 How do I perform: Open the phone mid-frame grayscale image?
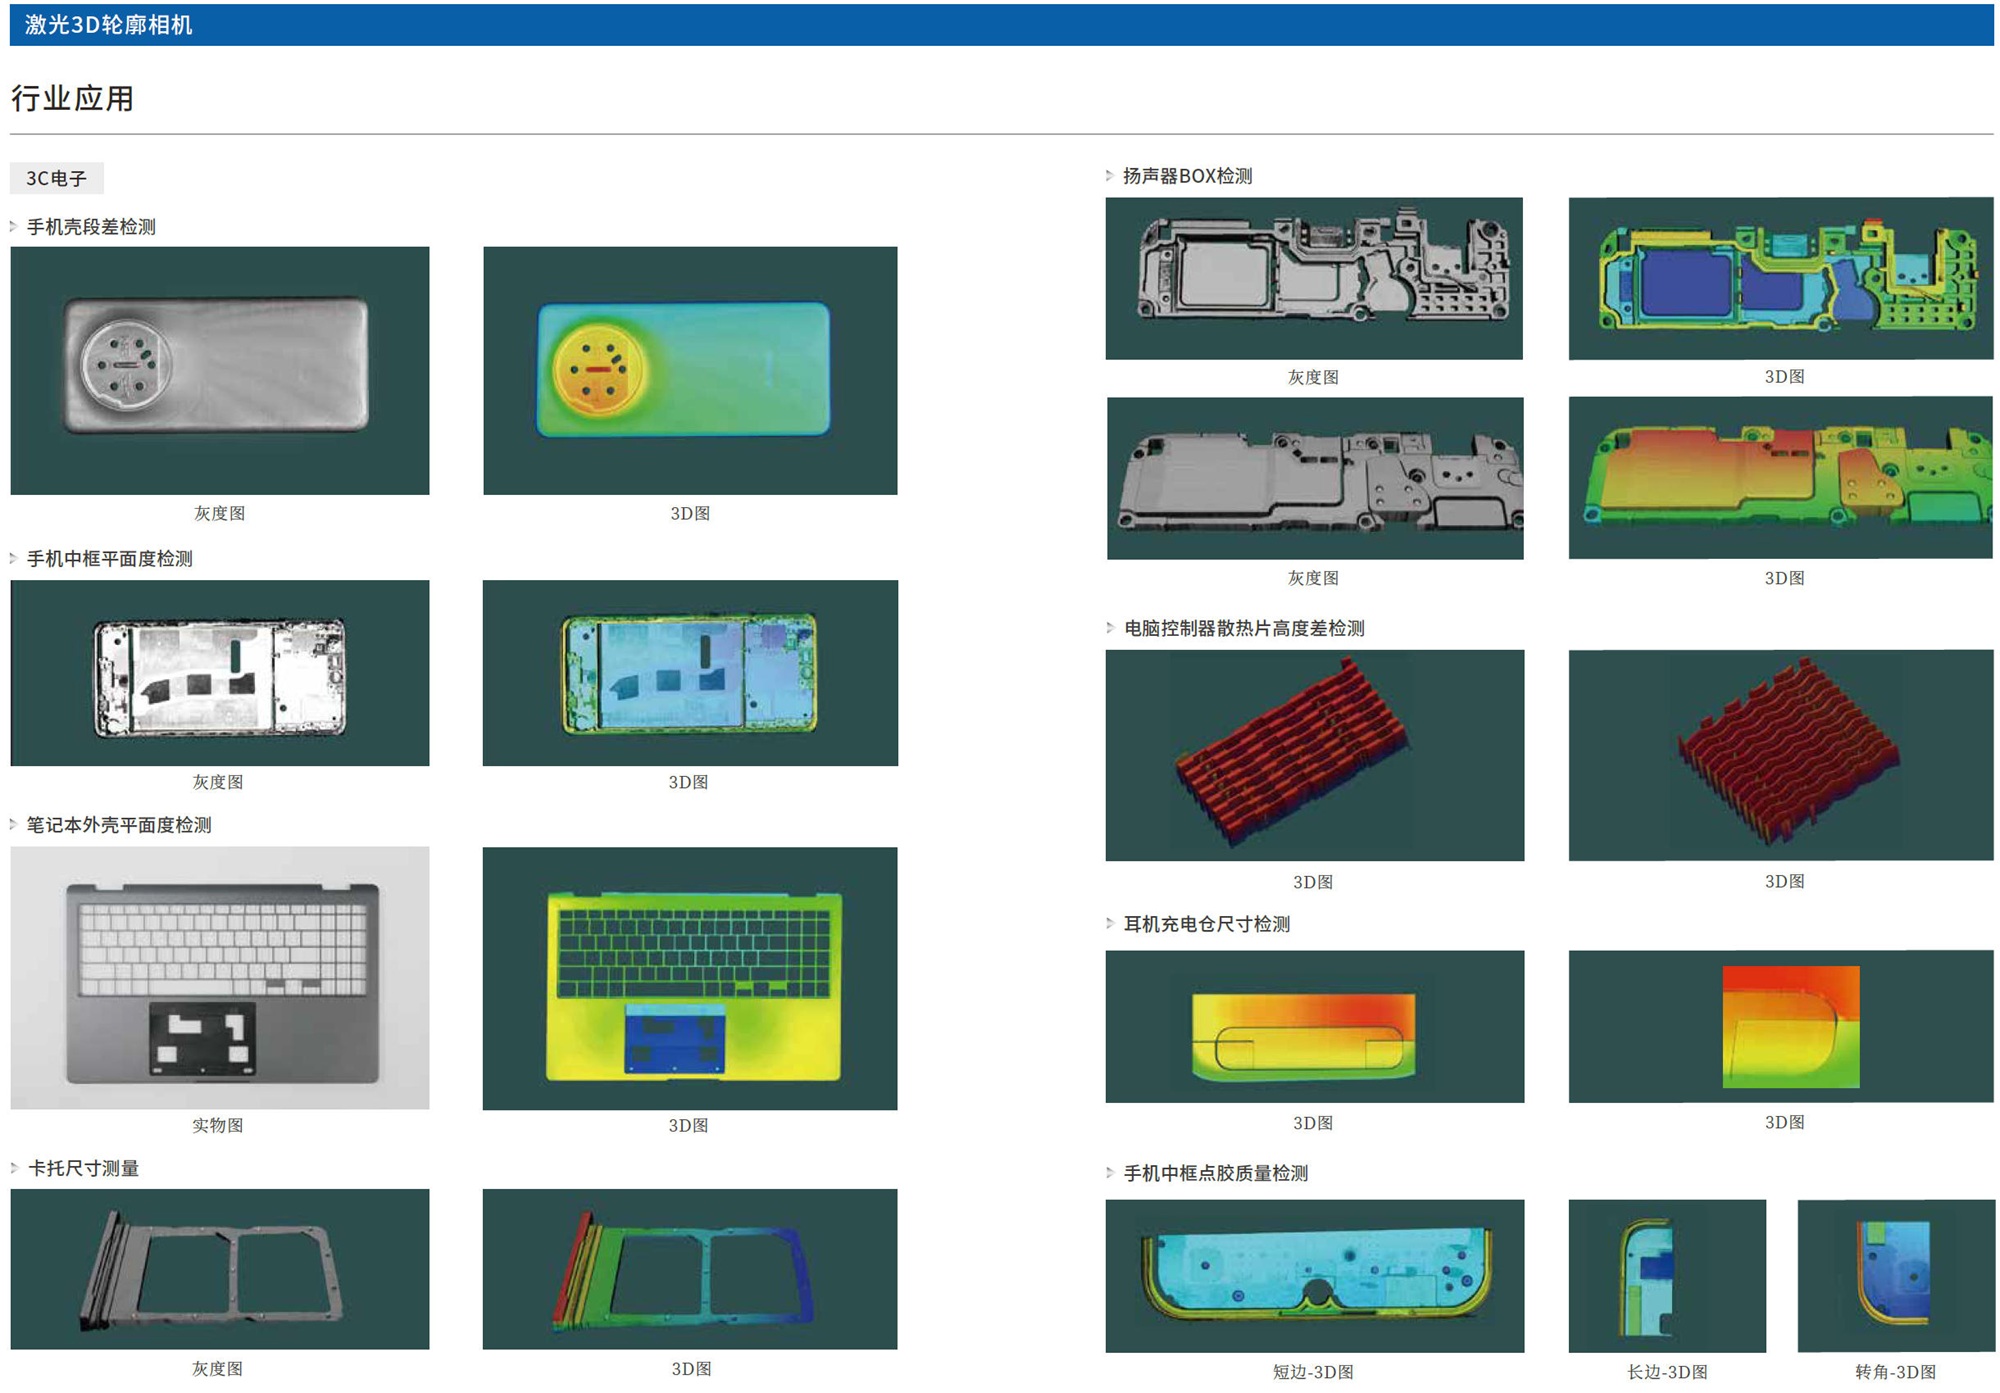(x=220, y=673)
